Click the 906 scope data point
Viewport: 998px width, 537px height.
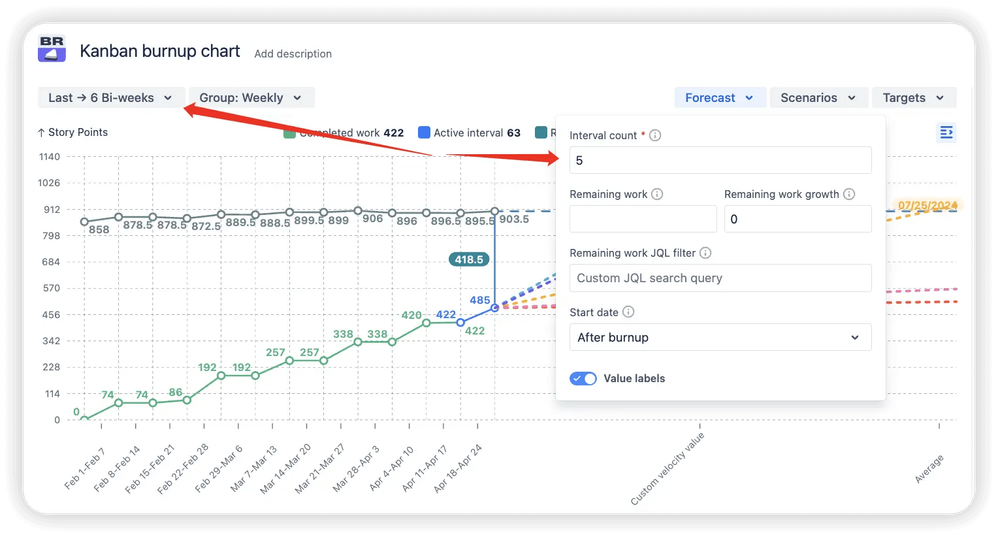pos(358,211)
